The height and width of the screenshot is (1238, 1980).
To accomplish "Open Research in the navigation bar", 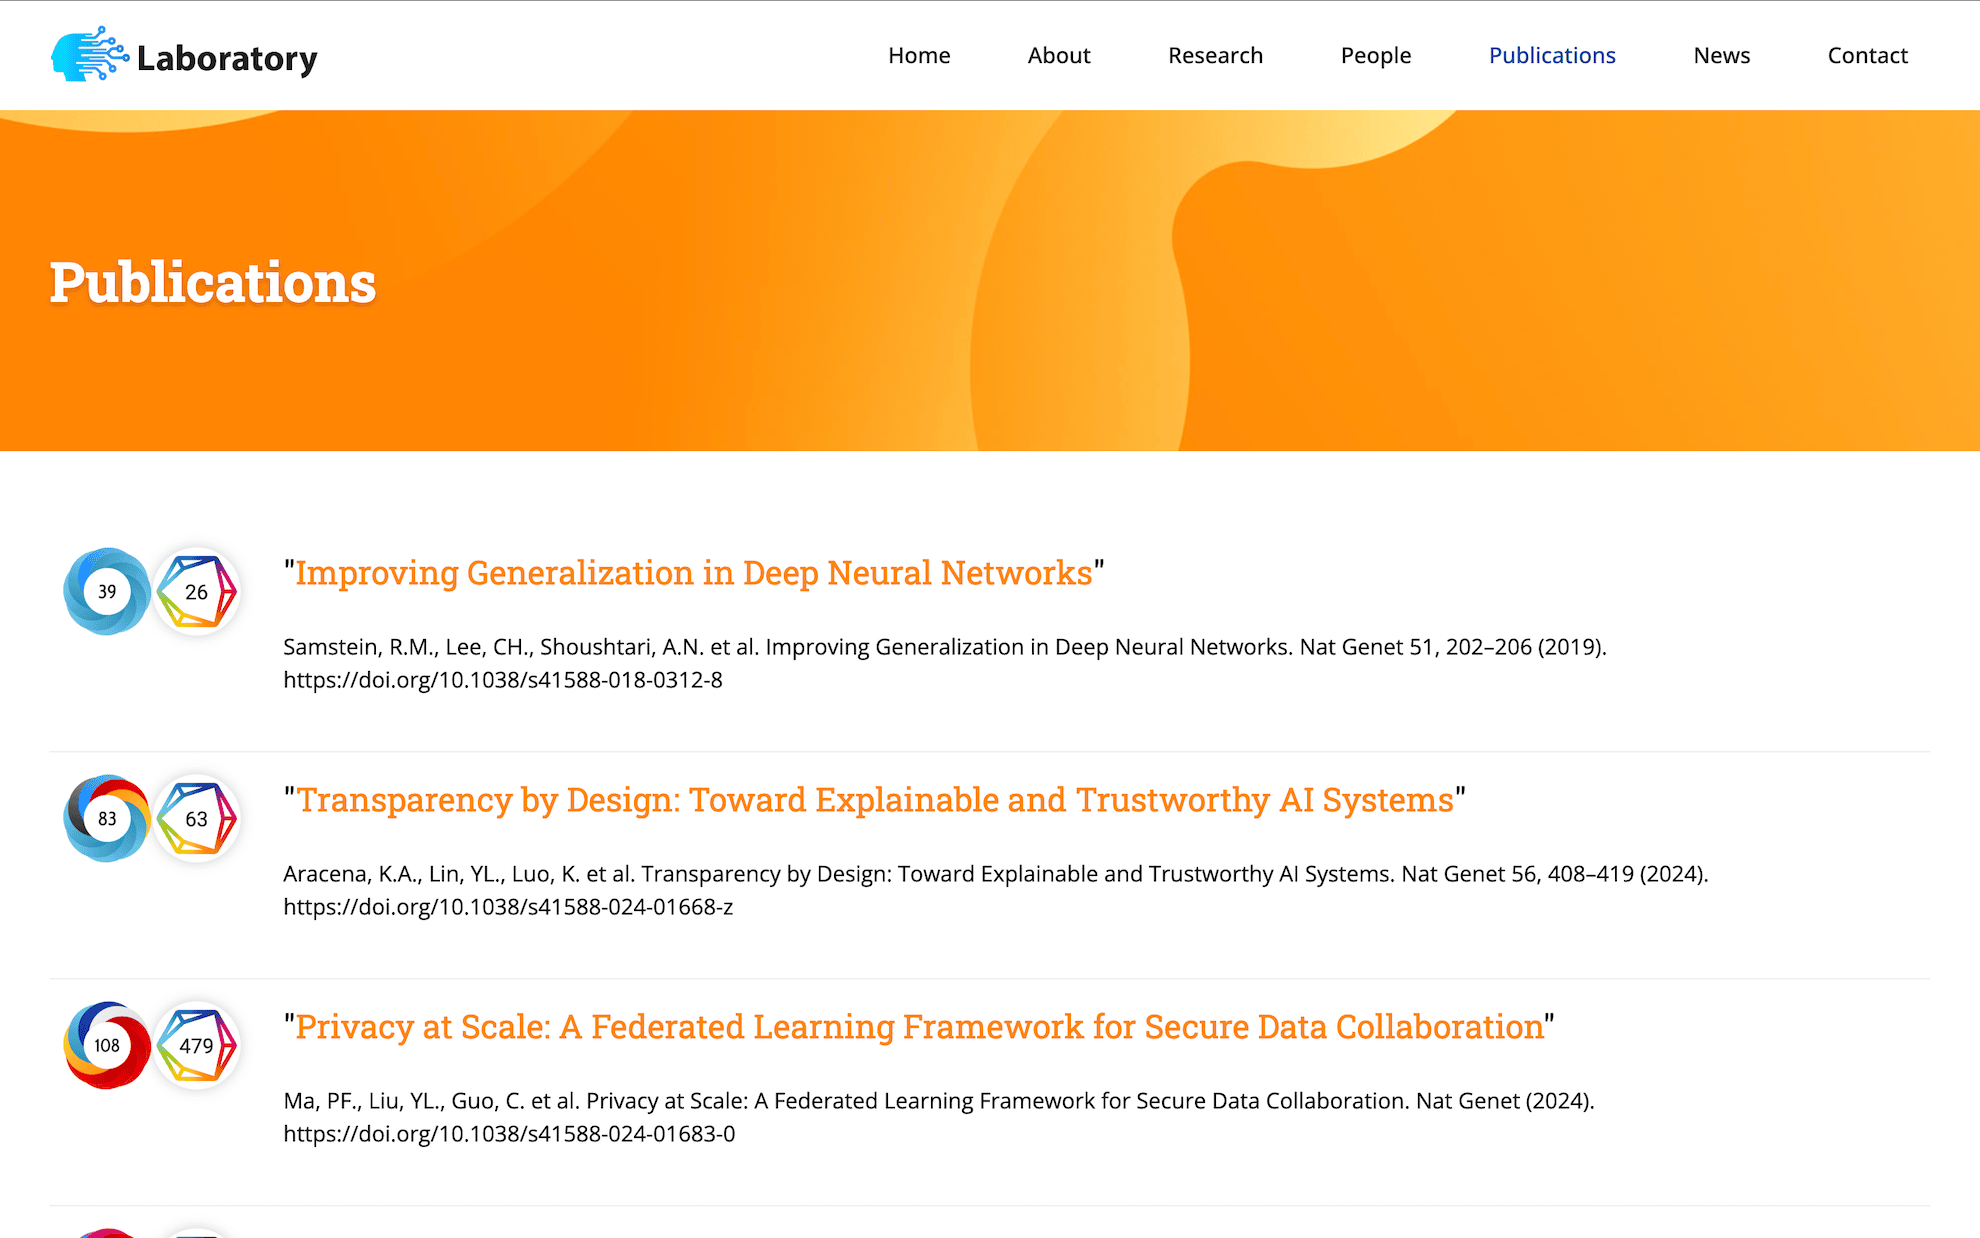I will [1215, 56].
